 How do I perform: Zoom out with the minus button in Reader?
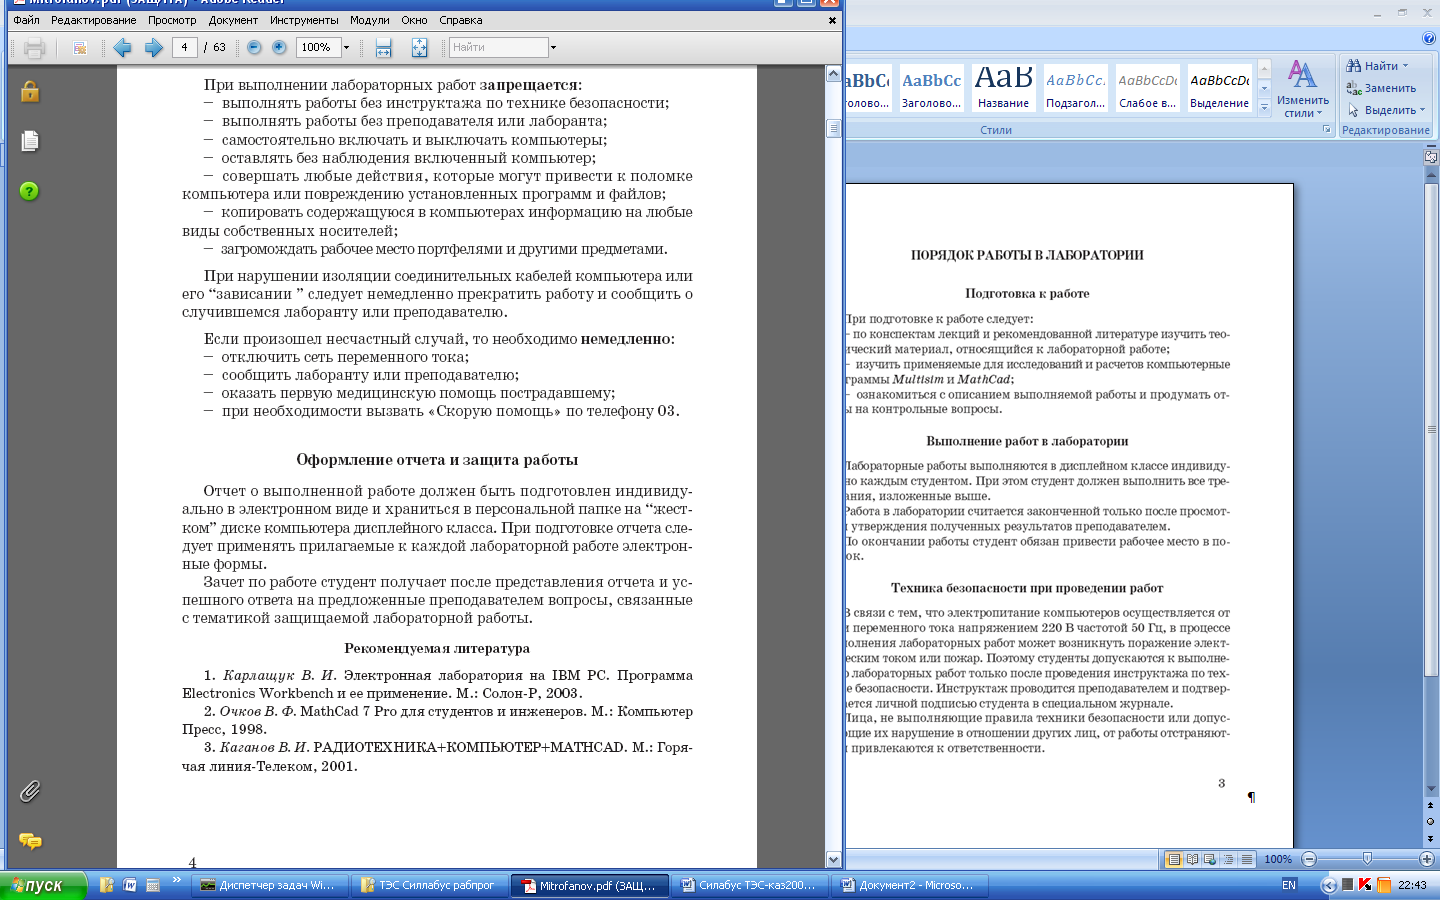(x=254, y=47)
